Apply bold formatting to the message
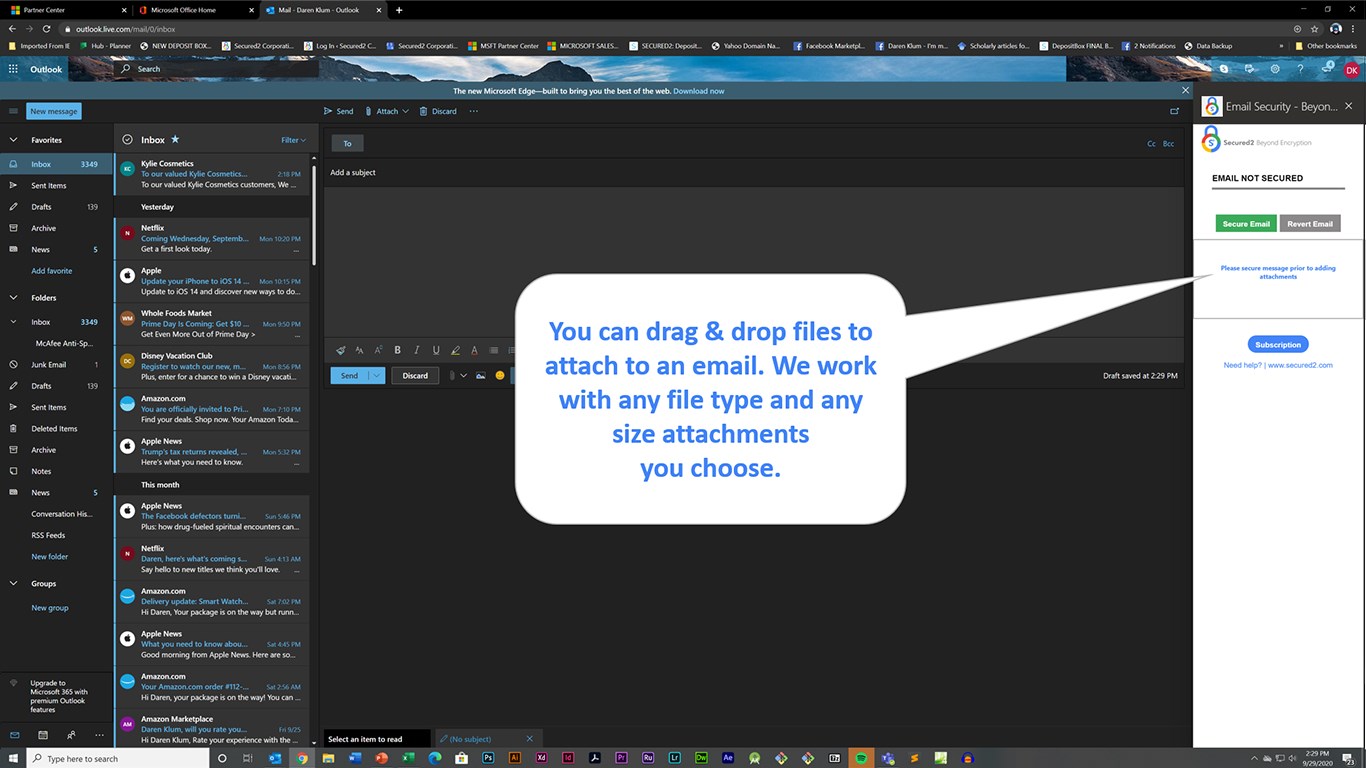 [397, 350]
